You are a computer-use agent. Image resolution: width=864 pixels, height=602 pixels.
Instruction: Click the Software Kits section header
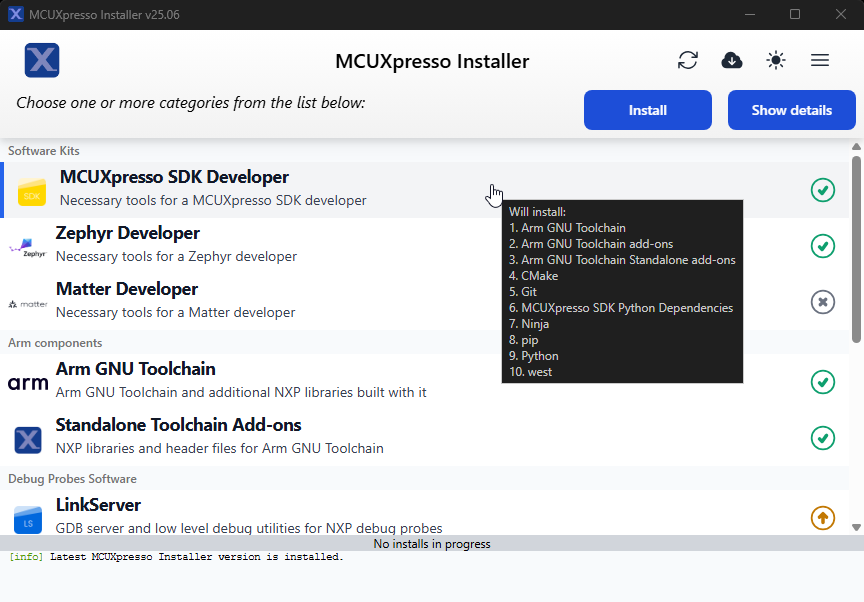tap(44, 151)
